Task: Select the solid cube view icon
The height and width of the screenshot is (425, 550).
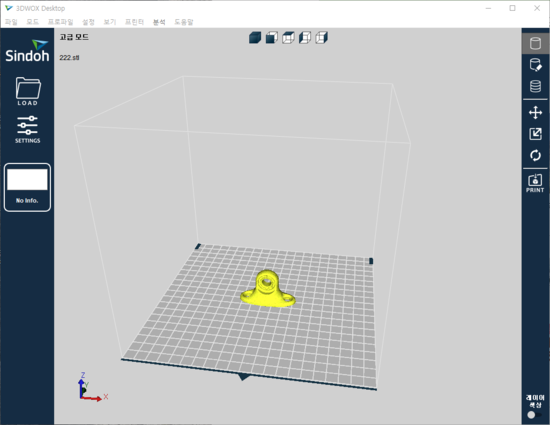Action: point(255,38)
